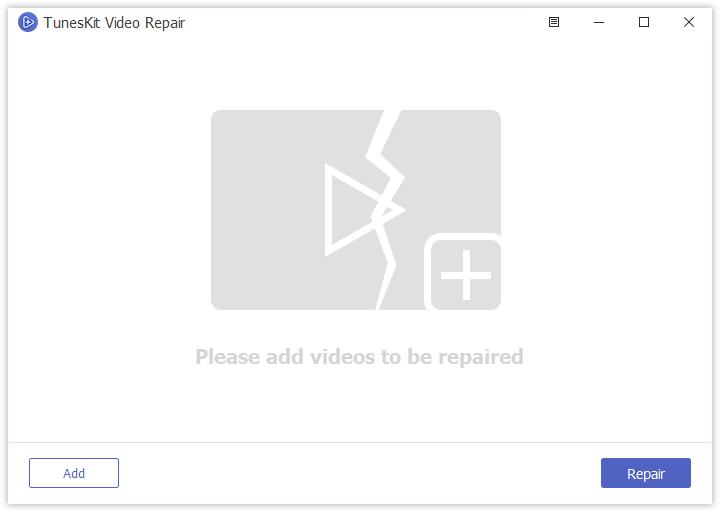The height and width of the screenshot is (512, 720).
Task: Click the 'TunesKit Video Repair' title text
Action: point(114,23)
